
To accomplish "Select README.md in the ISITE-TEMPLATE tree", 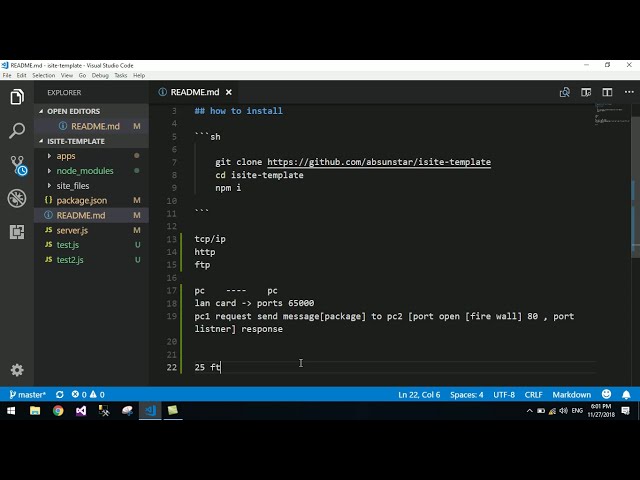I will click(x=91, y=215).
